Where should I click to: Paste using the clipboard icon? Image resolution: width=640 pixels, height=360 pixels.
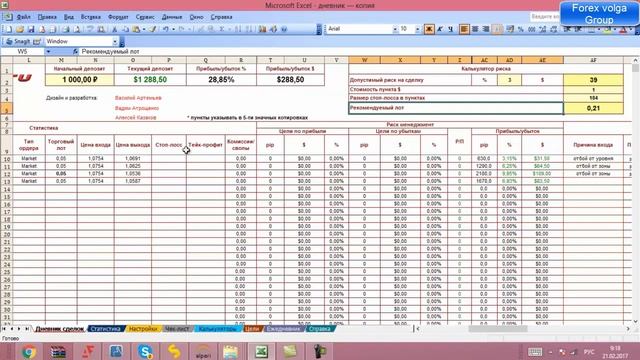[x=136, y=29]
